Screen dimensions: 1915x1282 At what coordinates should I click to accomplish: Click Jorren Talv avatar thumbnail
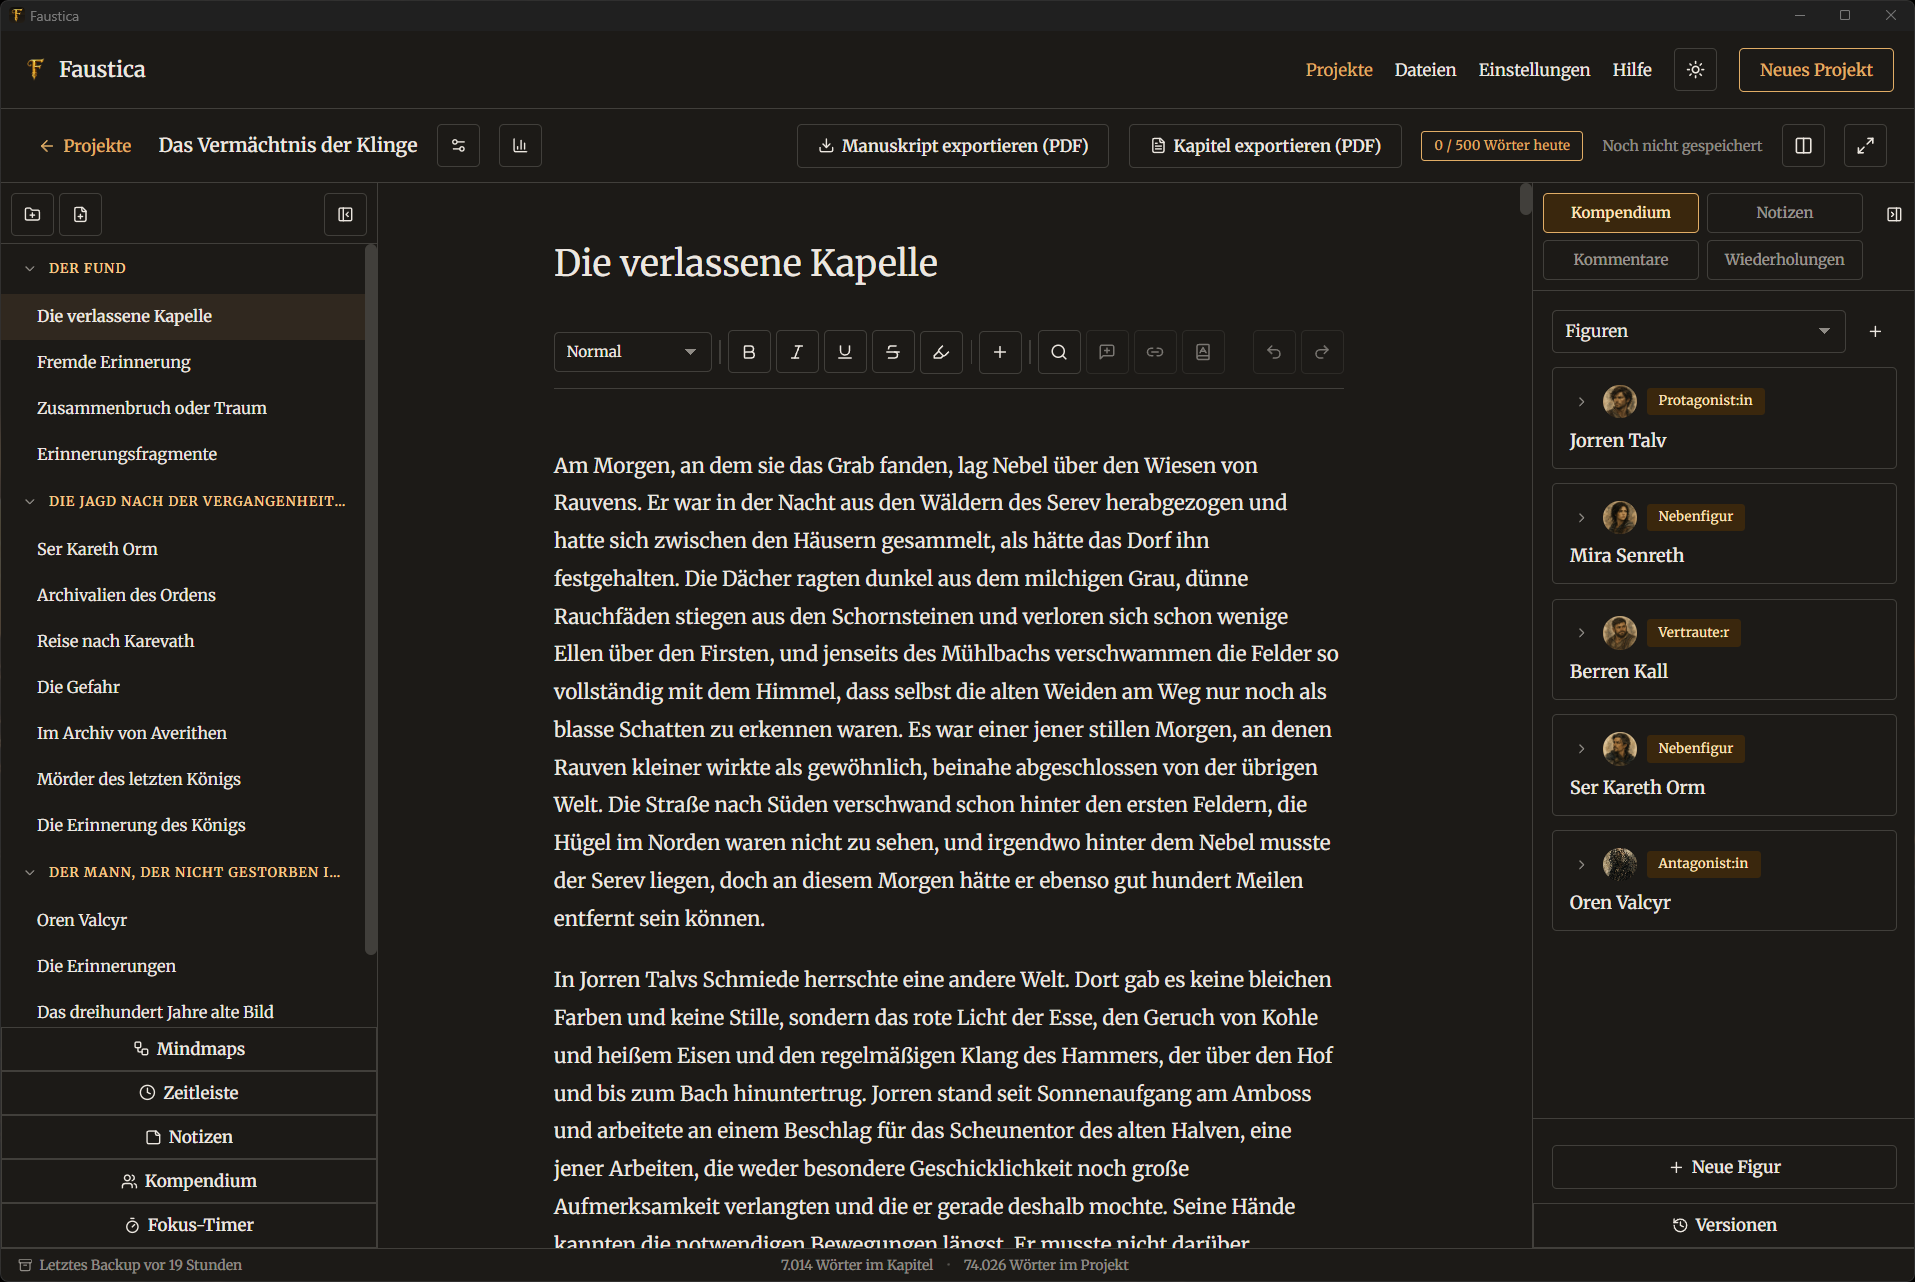(x=1619, y=401)
